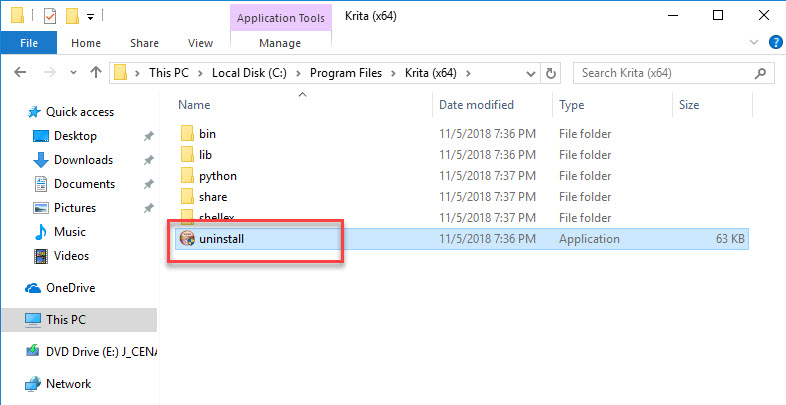Expand the chevron after Krita (x64) in path
This screenshot has height=405, width=786.
point(468,74)
